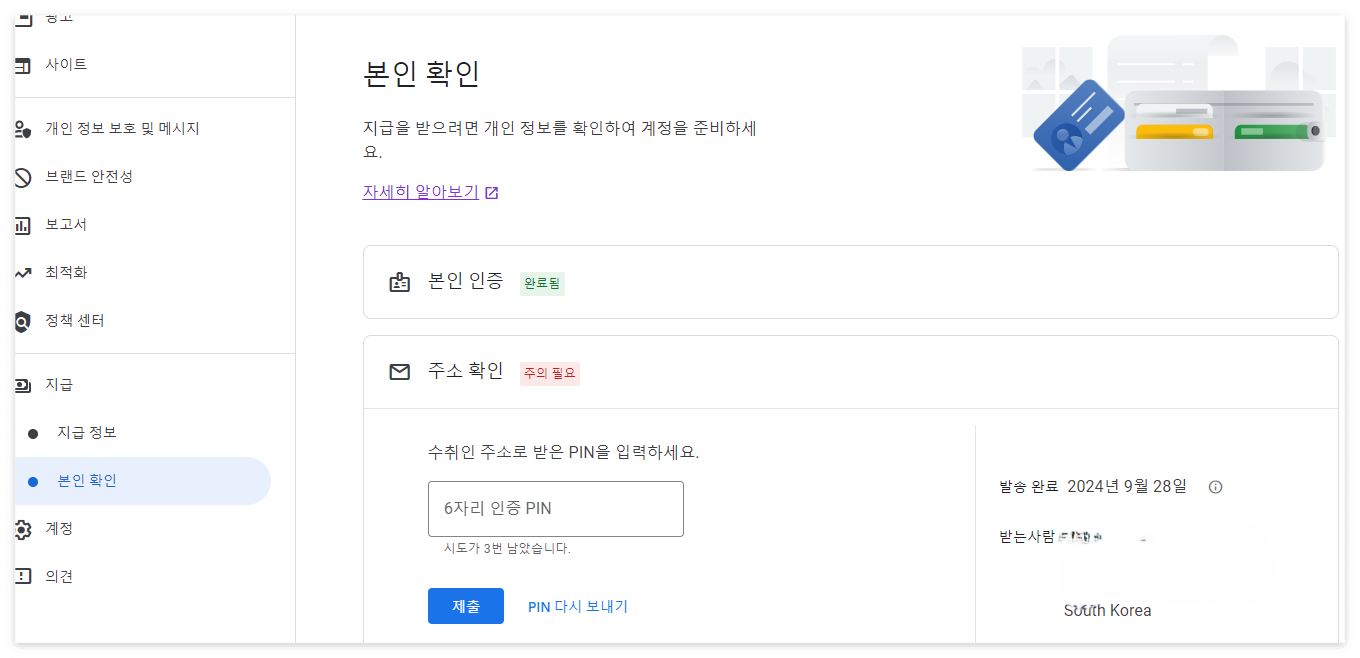This screenshot has height=658, width=1360.
Task: Click the 2024년 9월 28일 date text
Action: pyautogui.click(x=1127, y=487)
